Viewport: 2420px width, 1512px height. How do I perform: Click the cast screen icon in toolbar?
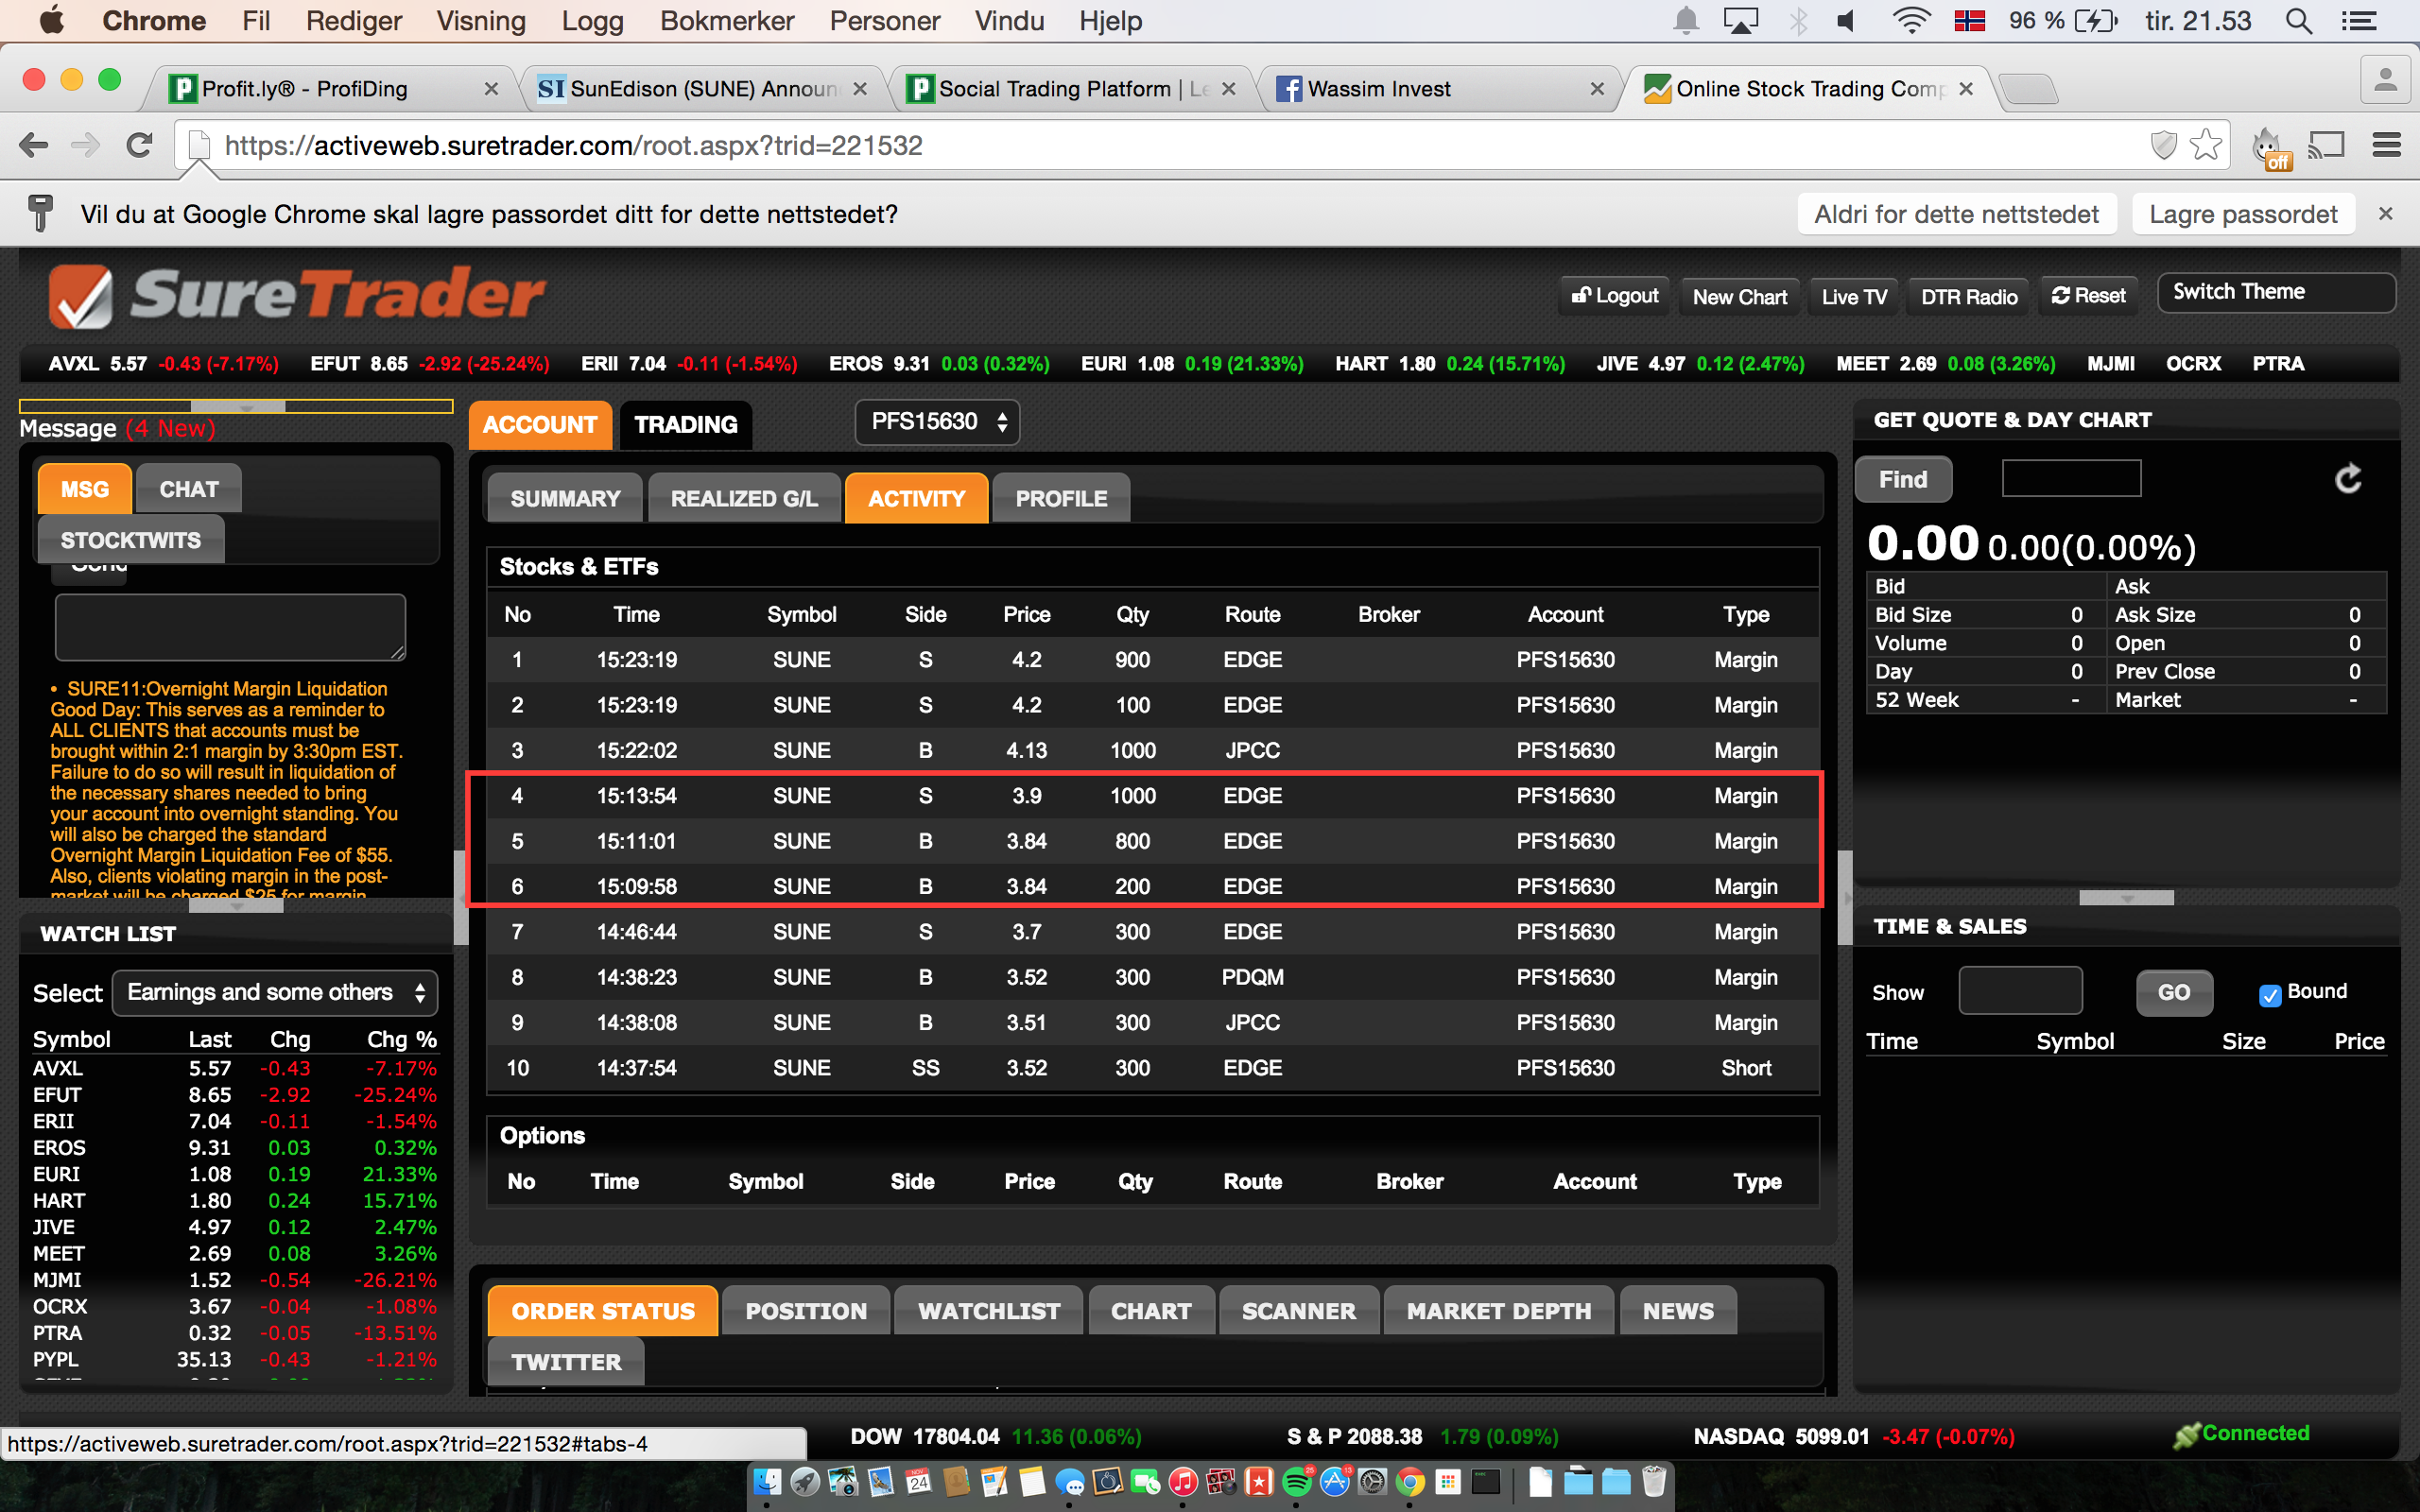[2326, 146]
